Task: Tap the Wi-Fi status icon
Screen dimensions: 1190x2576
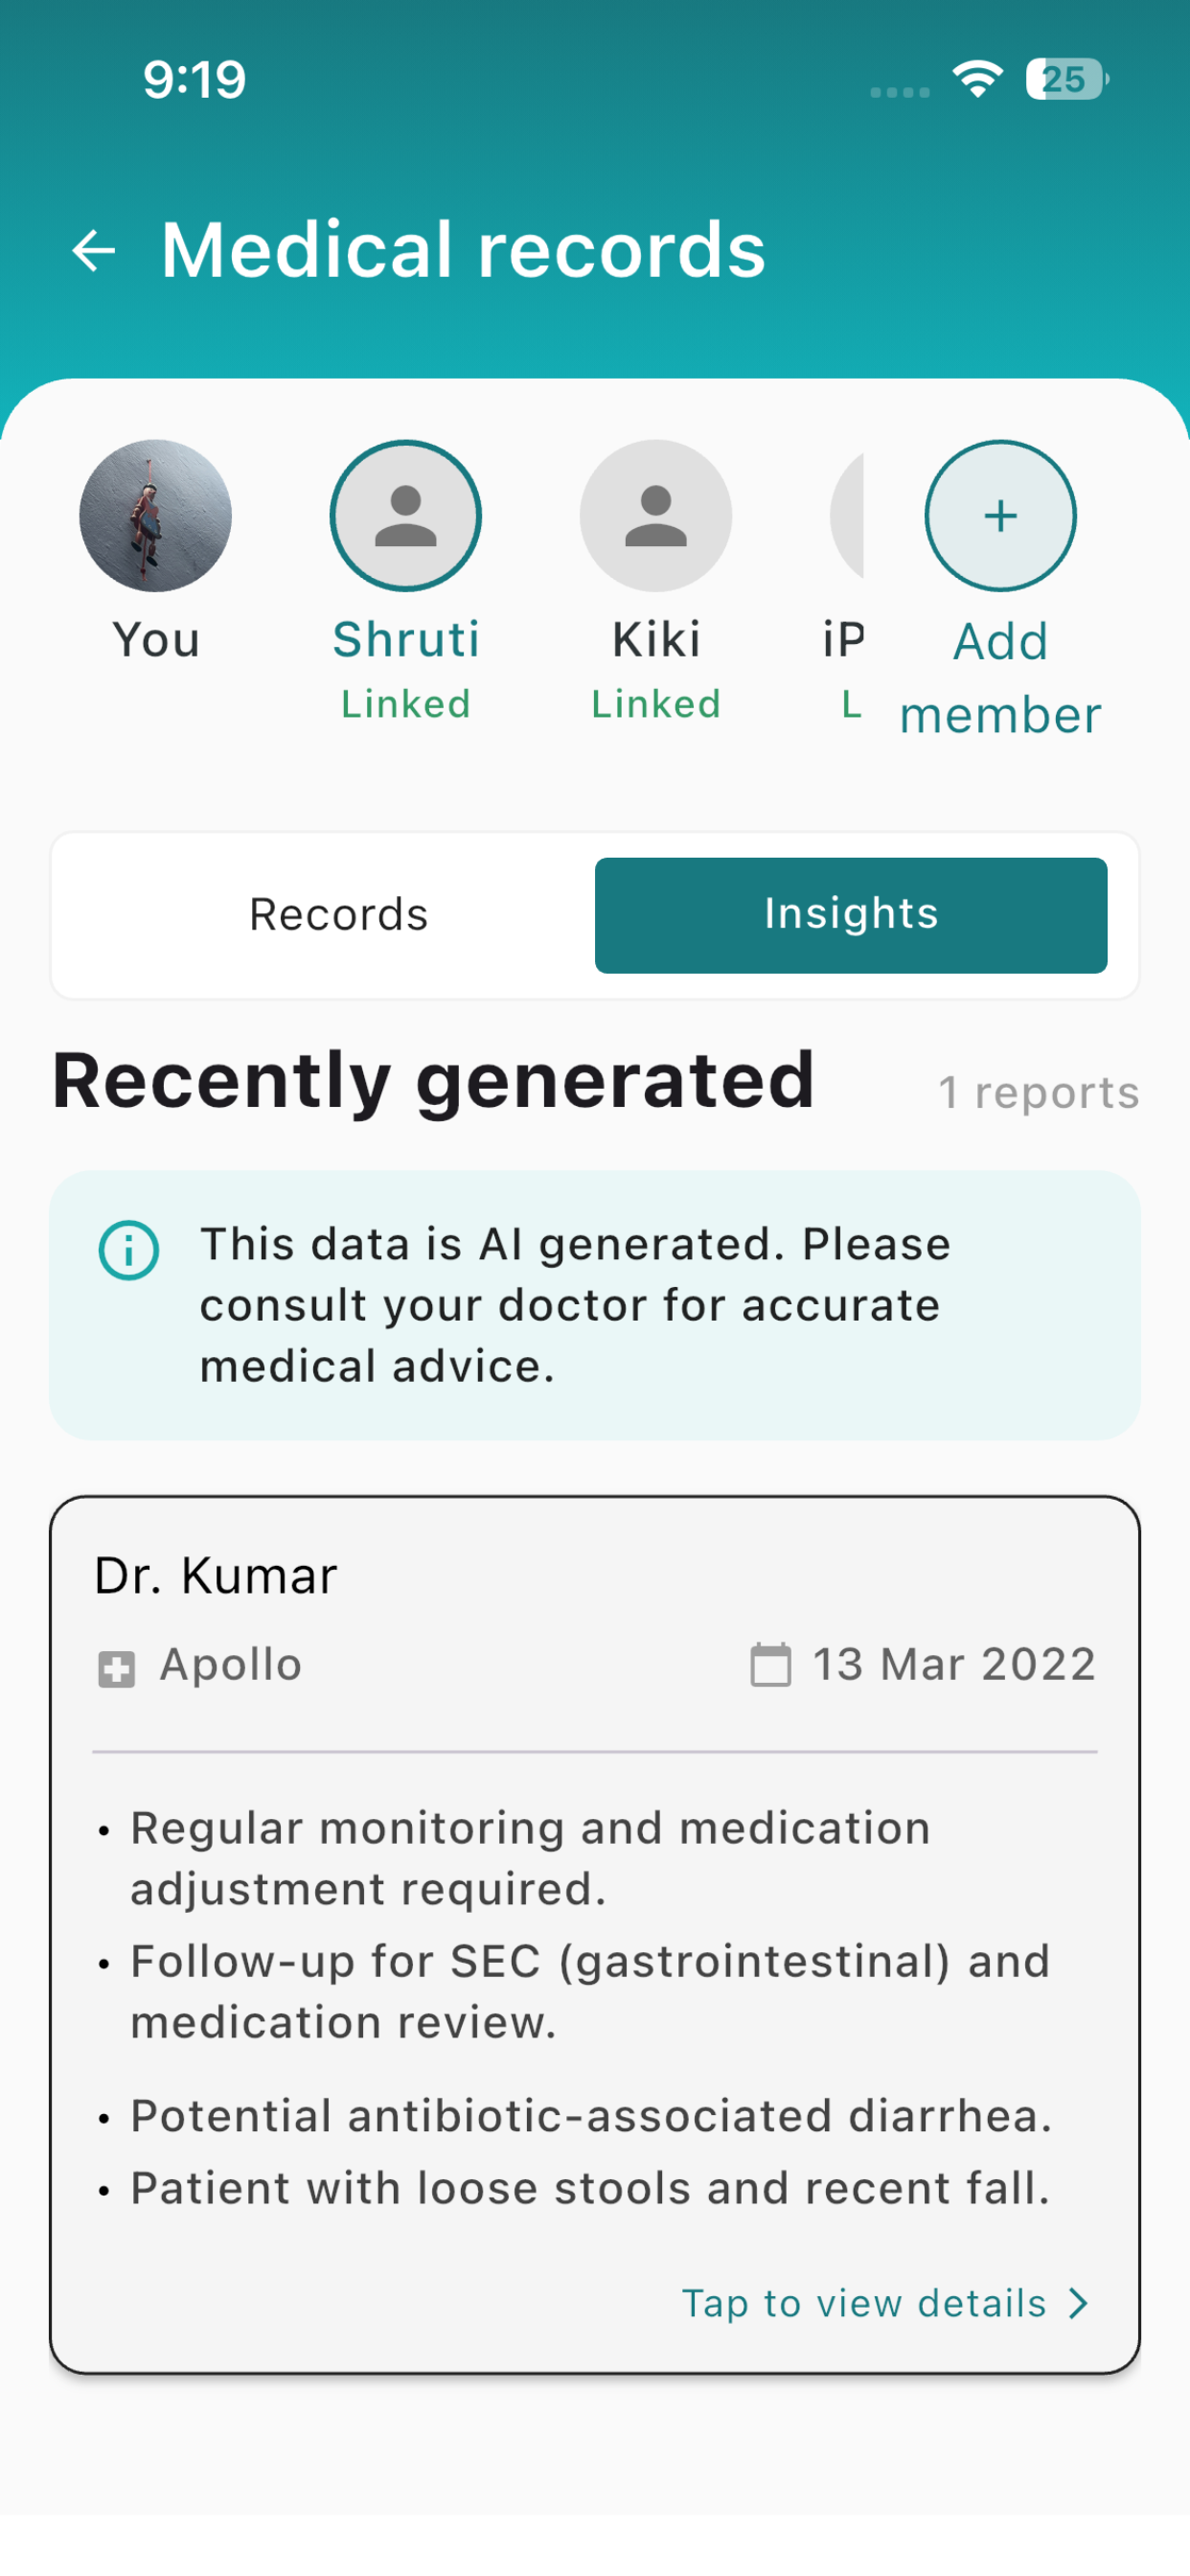Action: pyautogui.click(x=977, y=79)
